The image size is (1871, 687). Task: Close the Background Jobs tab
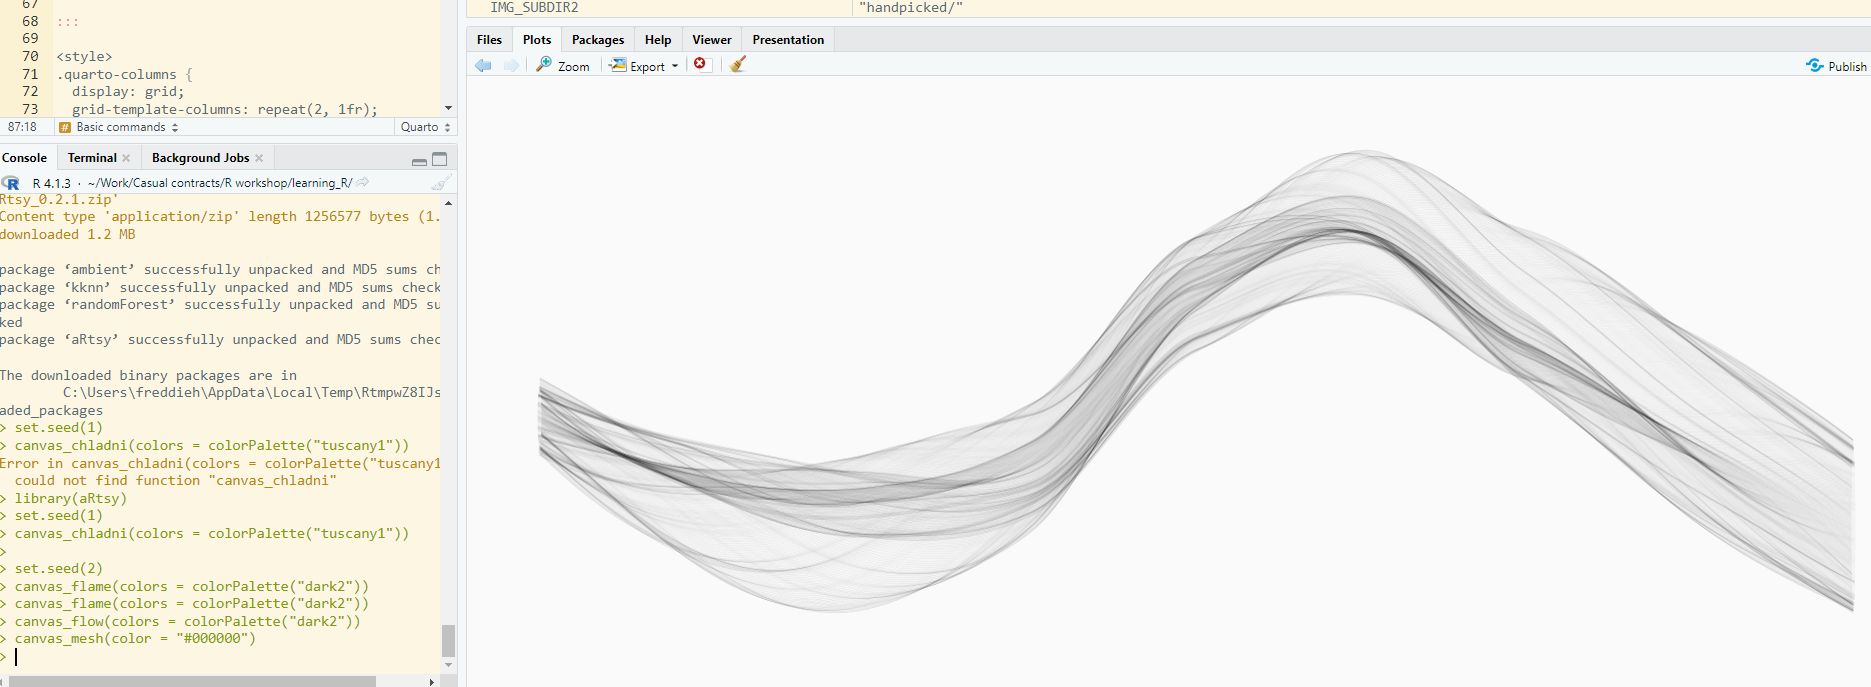click(x=259, y=158)
